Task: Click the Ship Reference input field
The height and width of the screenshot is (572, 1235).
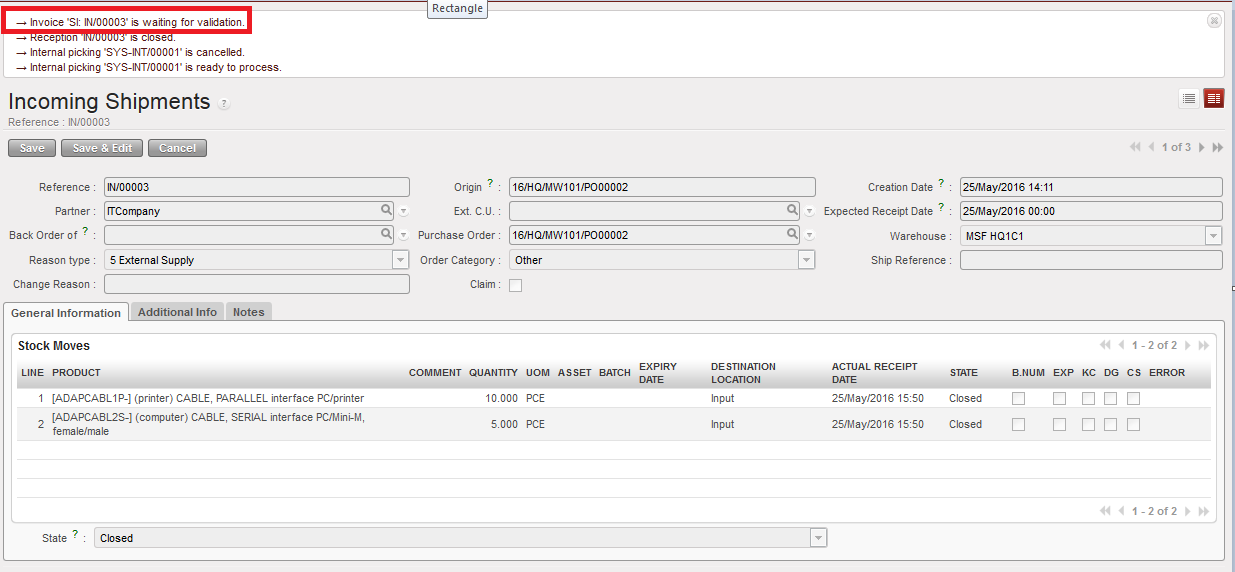Action: (1090, 260)
